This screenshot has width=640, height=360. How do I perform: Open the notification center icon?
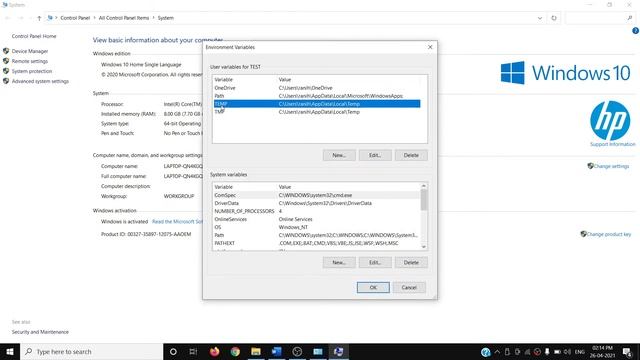[627, 352]
